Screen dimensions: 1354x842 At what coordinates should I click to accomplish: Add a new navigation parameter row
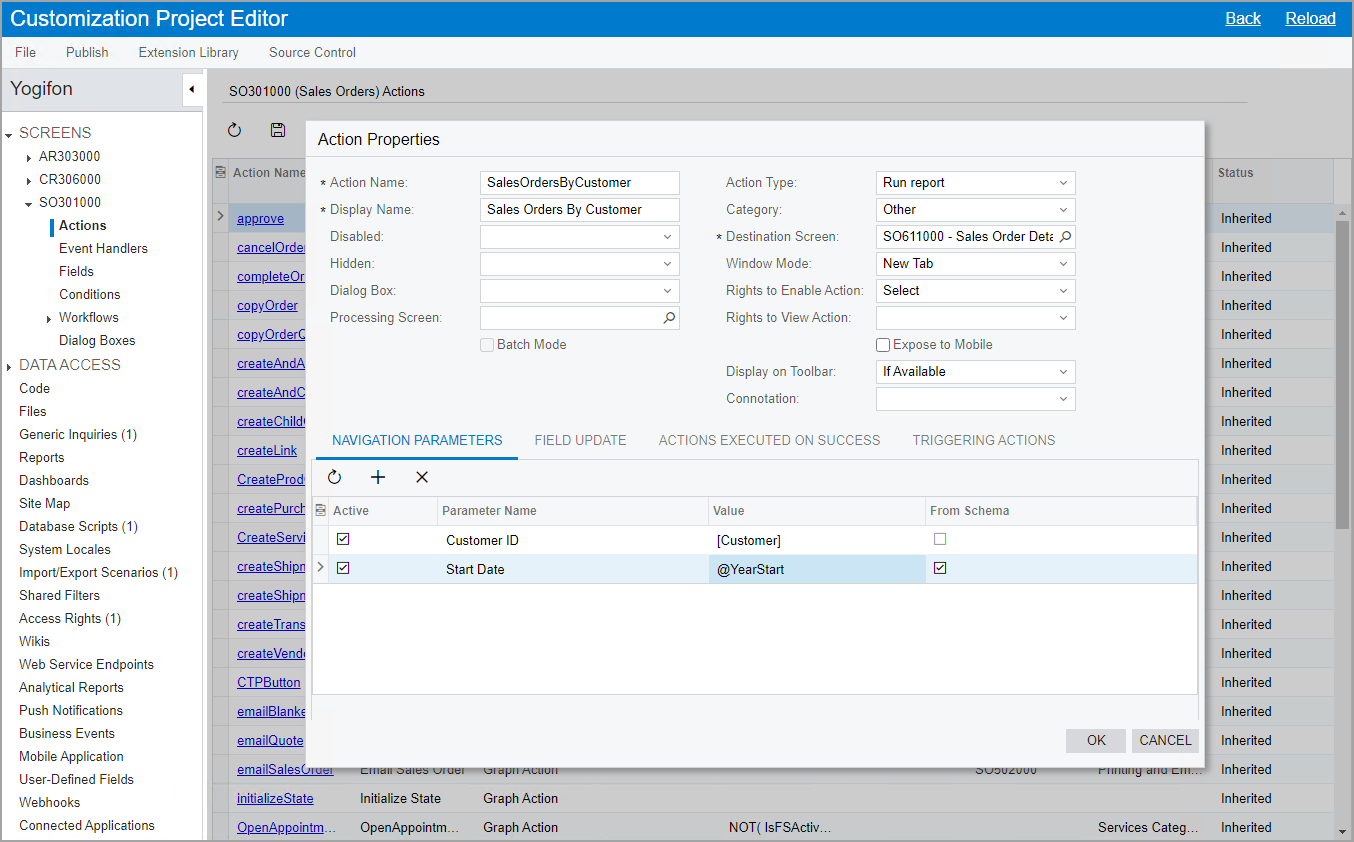coord(378,478)
